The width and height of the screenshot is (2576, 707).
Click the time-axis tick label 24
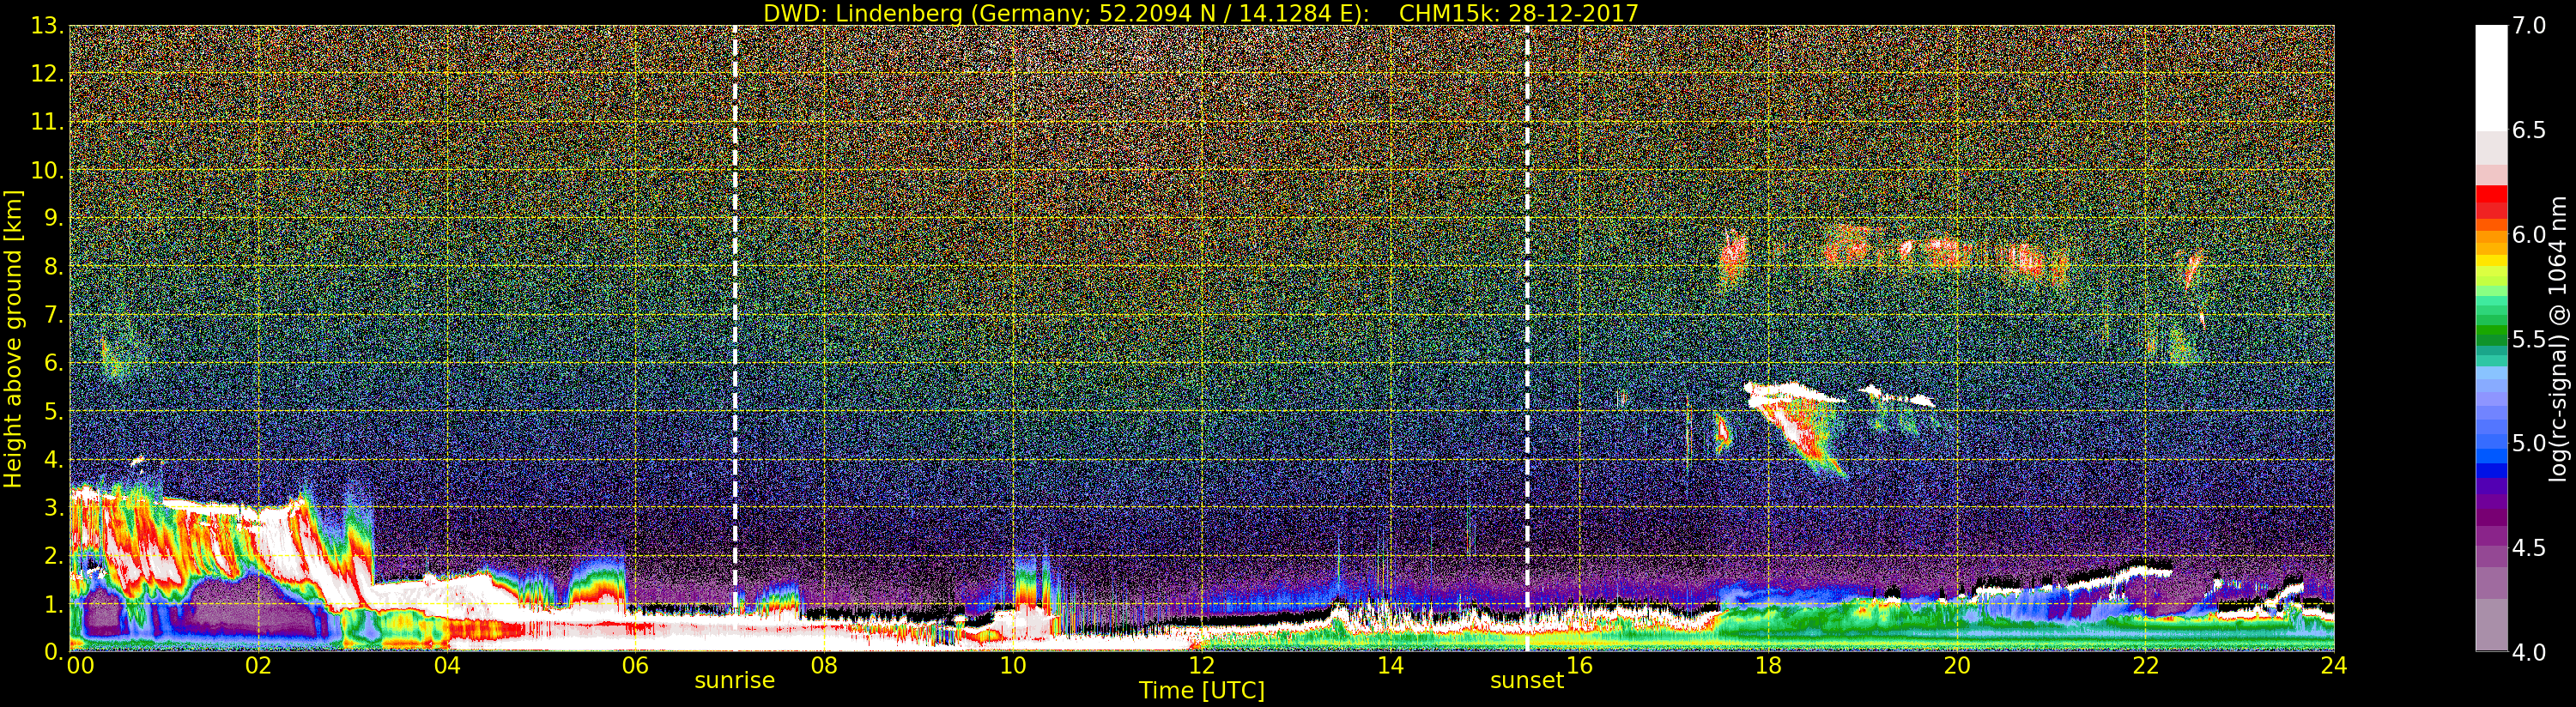[2334, 666]
